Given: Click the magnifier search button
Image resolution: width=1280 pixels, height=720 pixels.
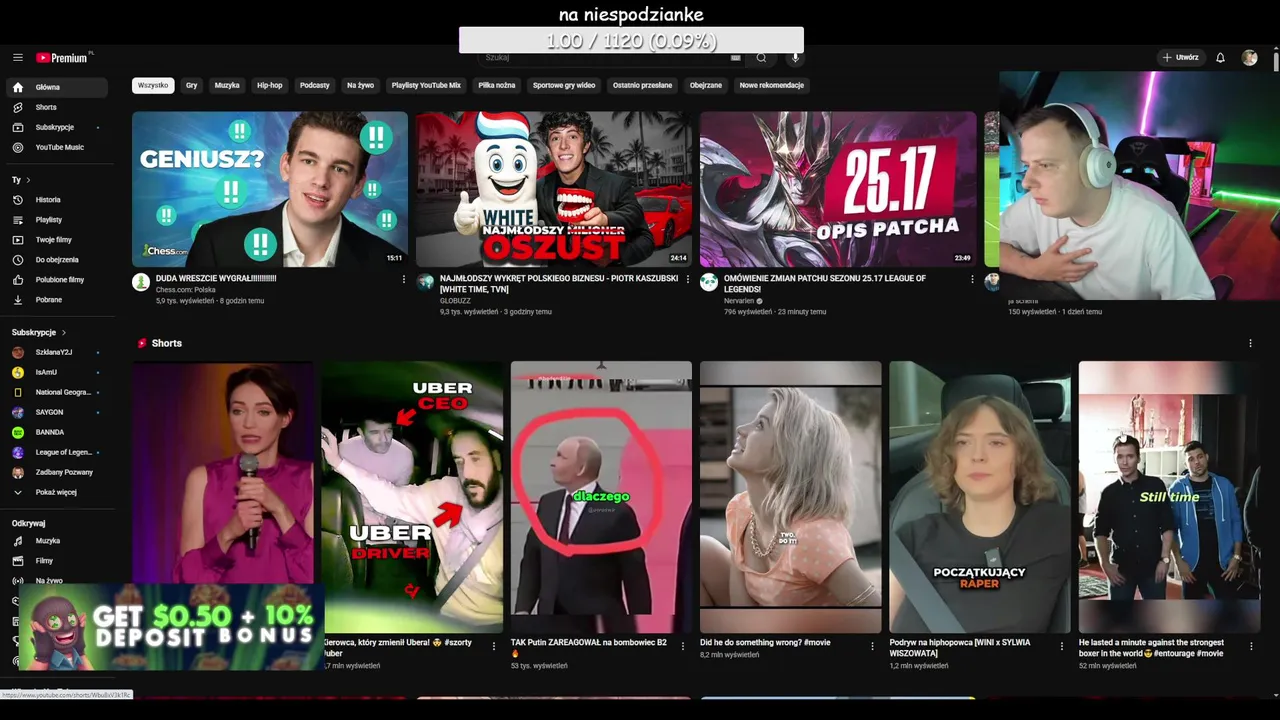Looking at the screenshot, I should [x=761, y=58].
